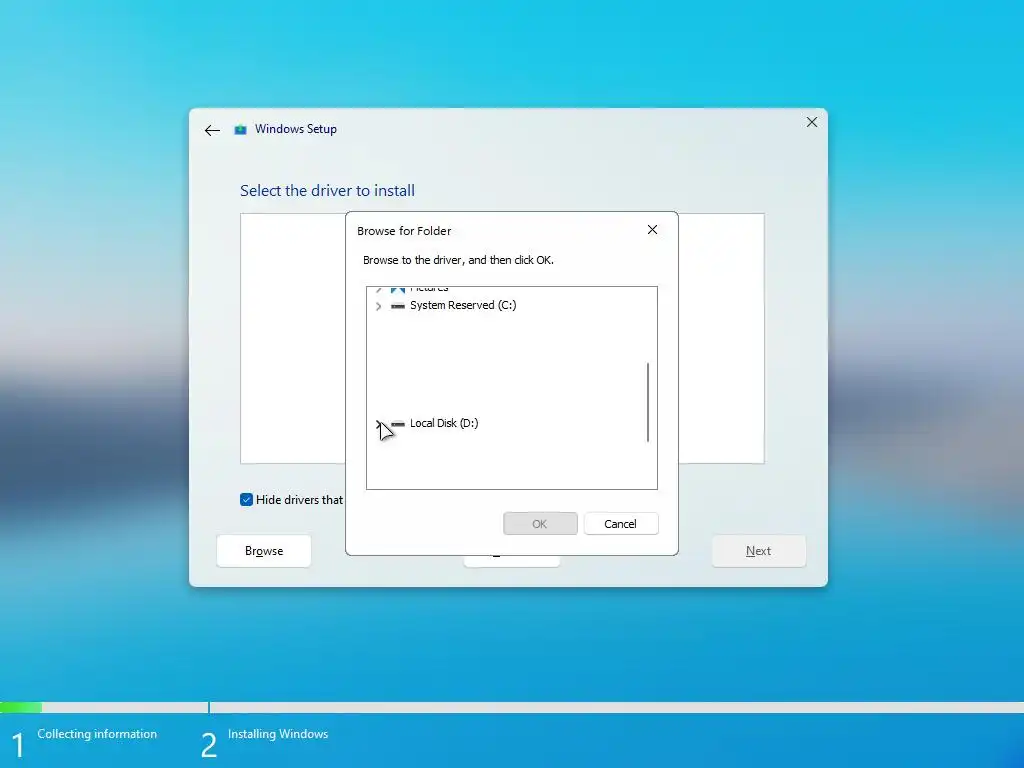Close the Browse for Folder dialog

pyautogui.click(x=652, y=230)
